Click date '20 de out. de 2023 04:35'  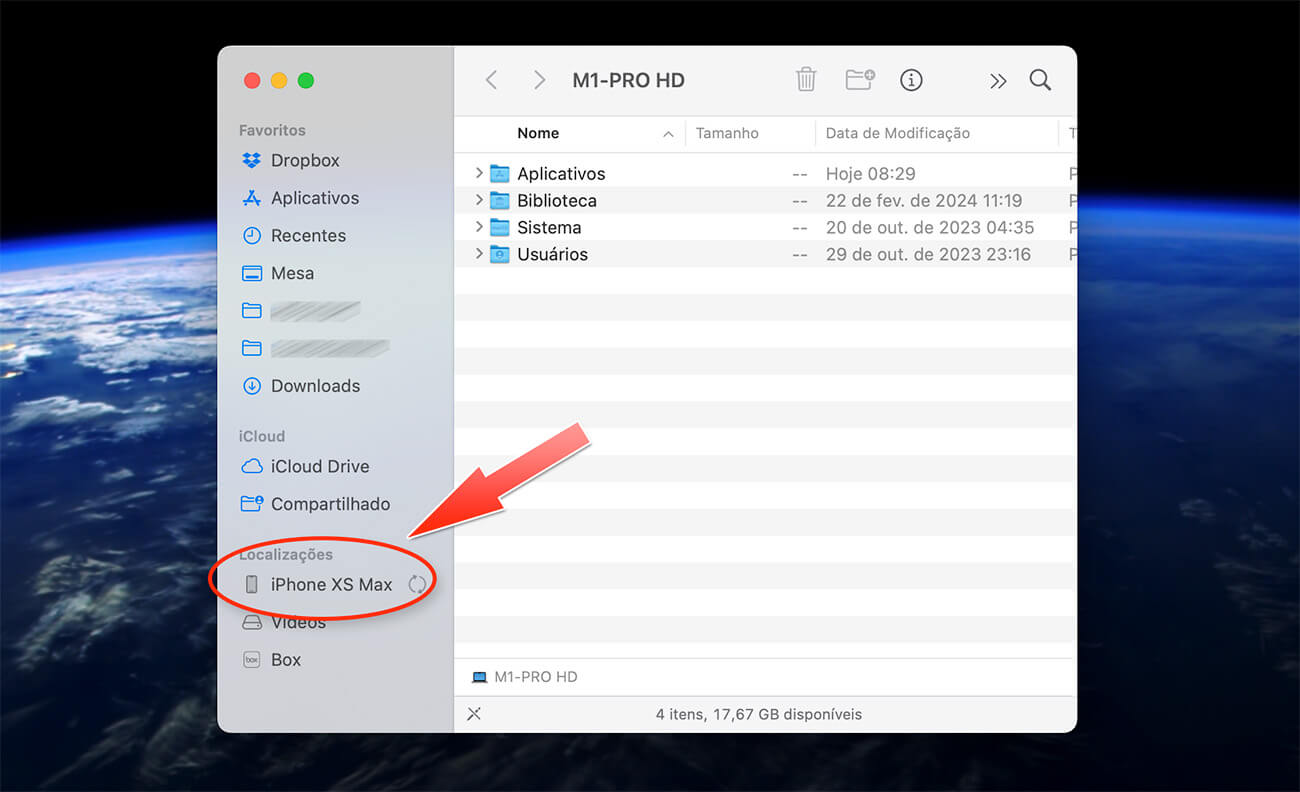coord(930,228)
